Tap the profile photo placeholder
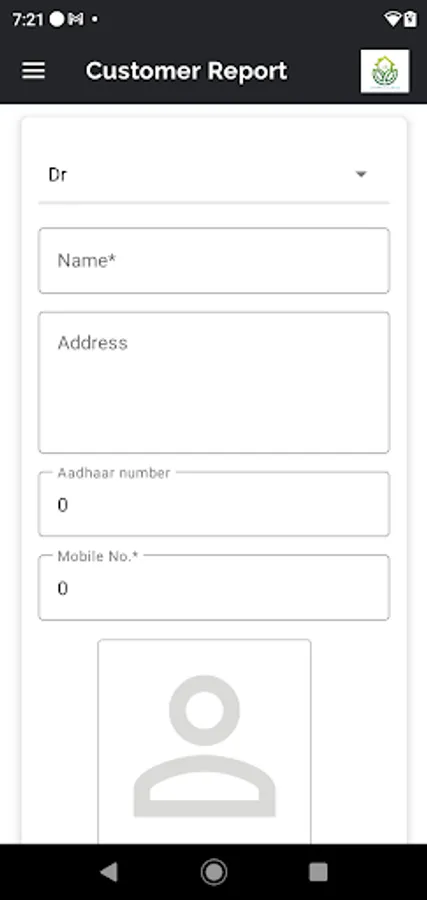 [x=204, y=742]
